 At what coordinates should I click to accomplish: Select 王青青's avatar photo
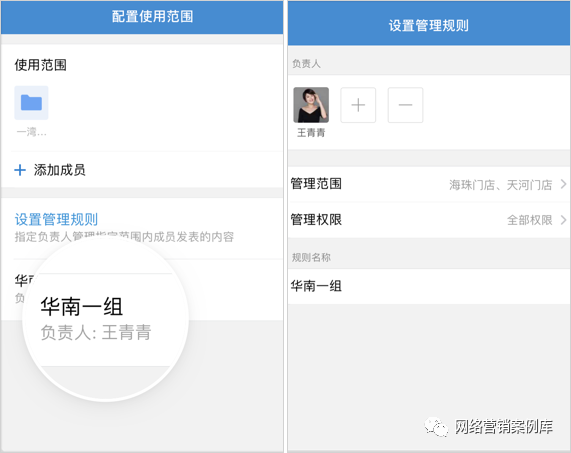tap(311, 105)
